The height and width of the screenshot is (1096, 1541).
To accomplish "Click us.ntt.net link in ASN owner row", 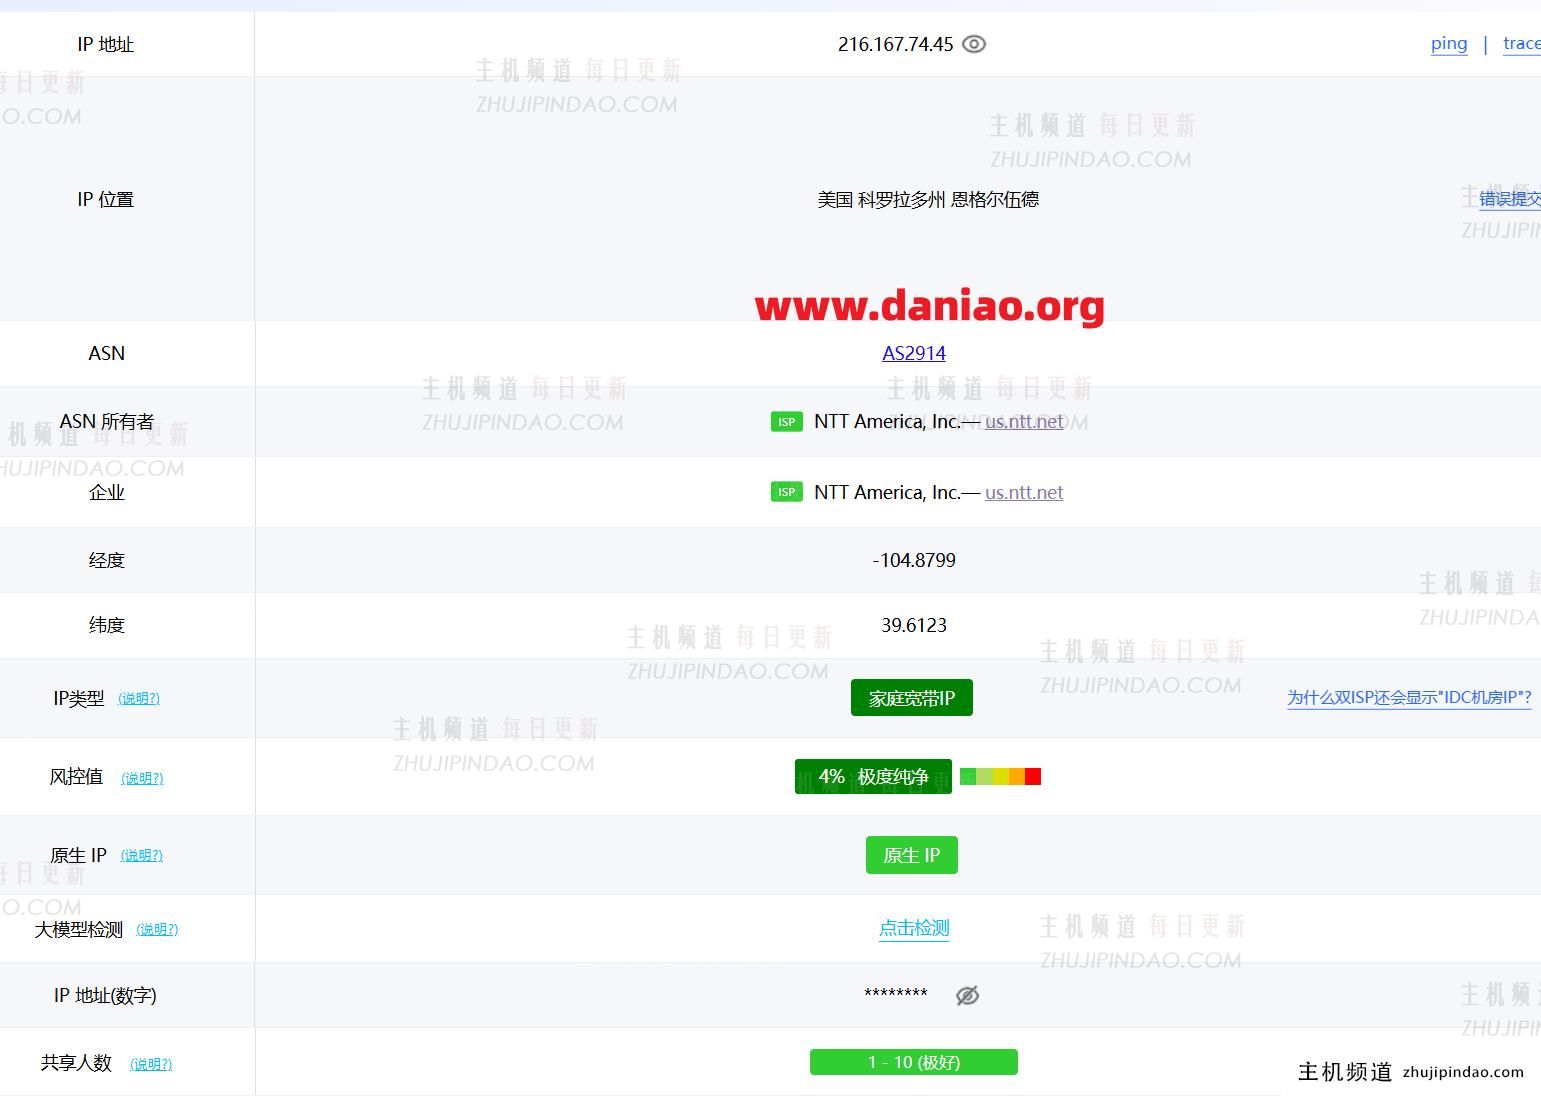I will point(1023,421).
